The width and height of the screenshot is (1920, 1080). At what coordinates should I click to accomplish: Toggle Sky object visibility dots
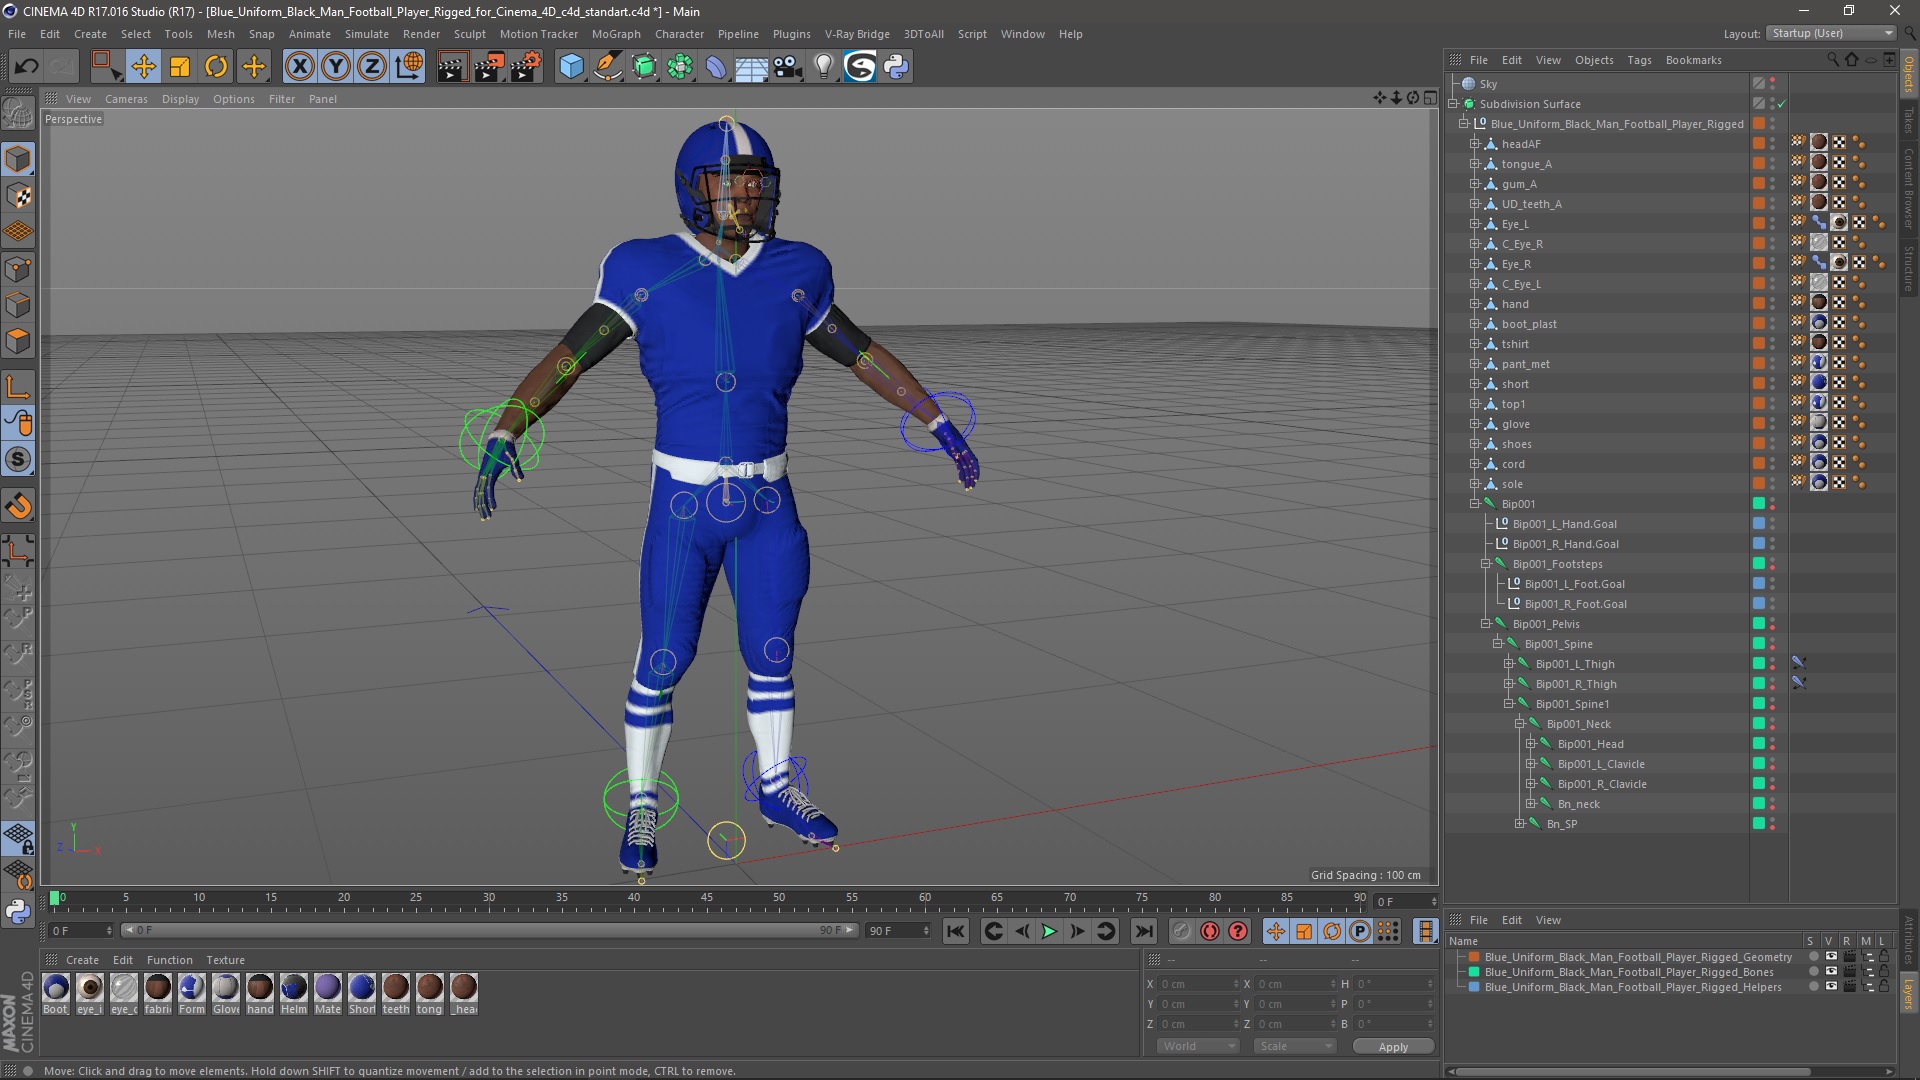coord(1773,84)
